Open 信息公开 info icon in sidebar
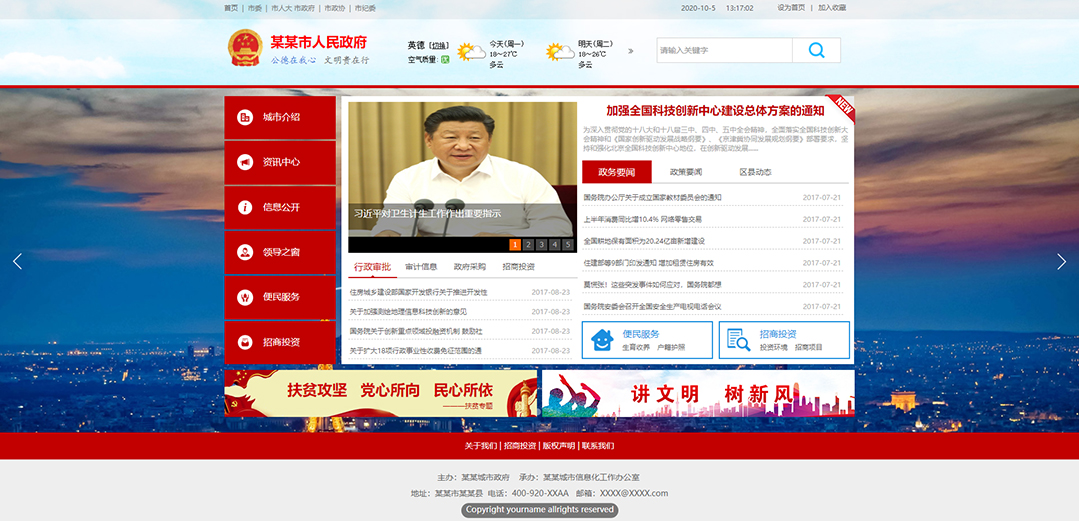 245,207
